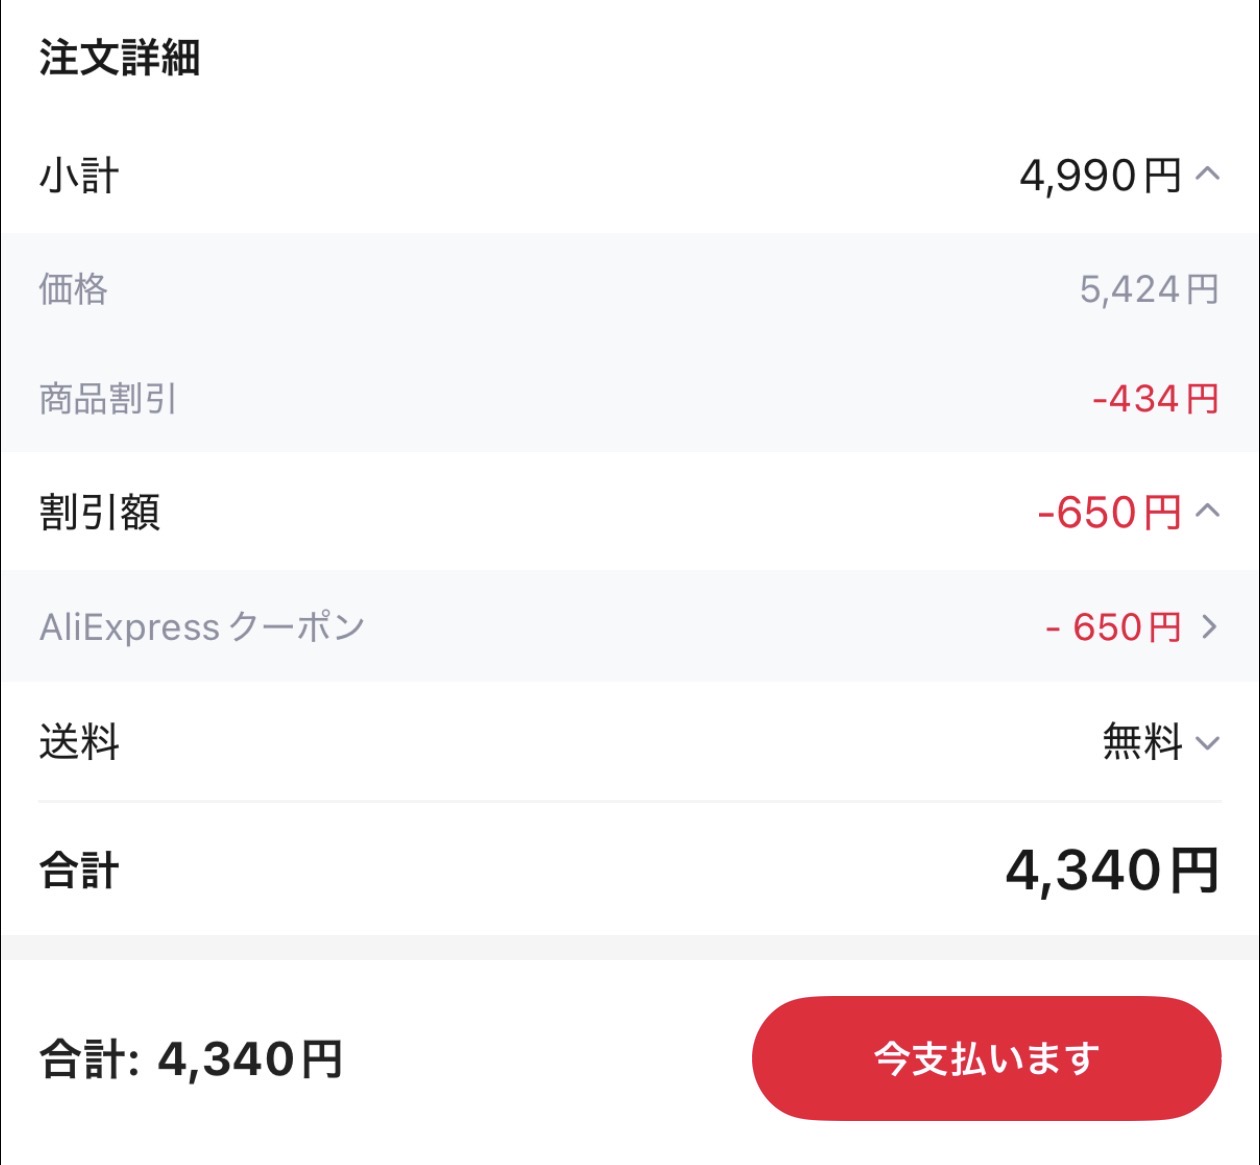
Task: Tap the 4,340円 grand total value
Action: (1109, 871)
